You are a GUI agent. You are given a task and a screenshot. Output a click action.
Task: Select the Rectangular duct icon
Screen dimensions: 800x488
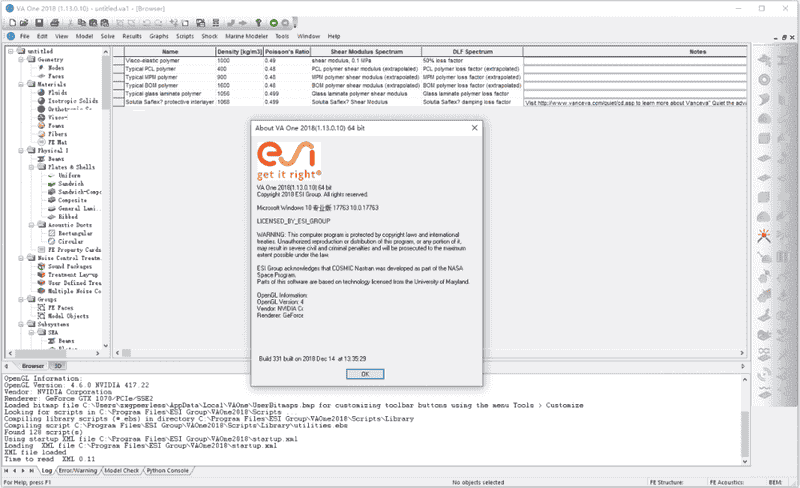pyautogui.click(x=52, y=233)
